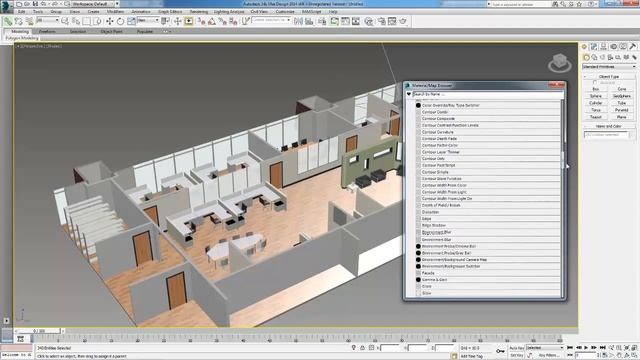Open the reference coordinate system View dropdown
Image resolution: width=640 pixels, height=360 pixels.
click(148, 20)
